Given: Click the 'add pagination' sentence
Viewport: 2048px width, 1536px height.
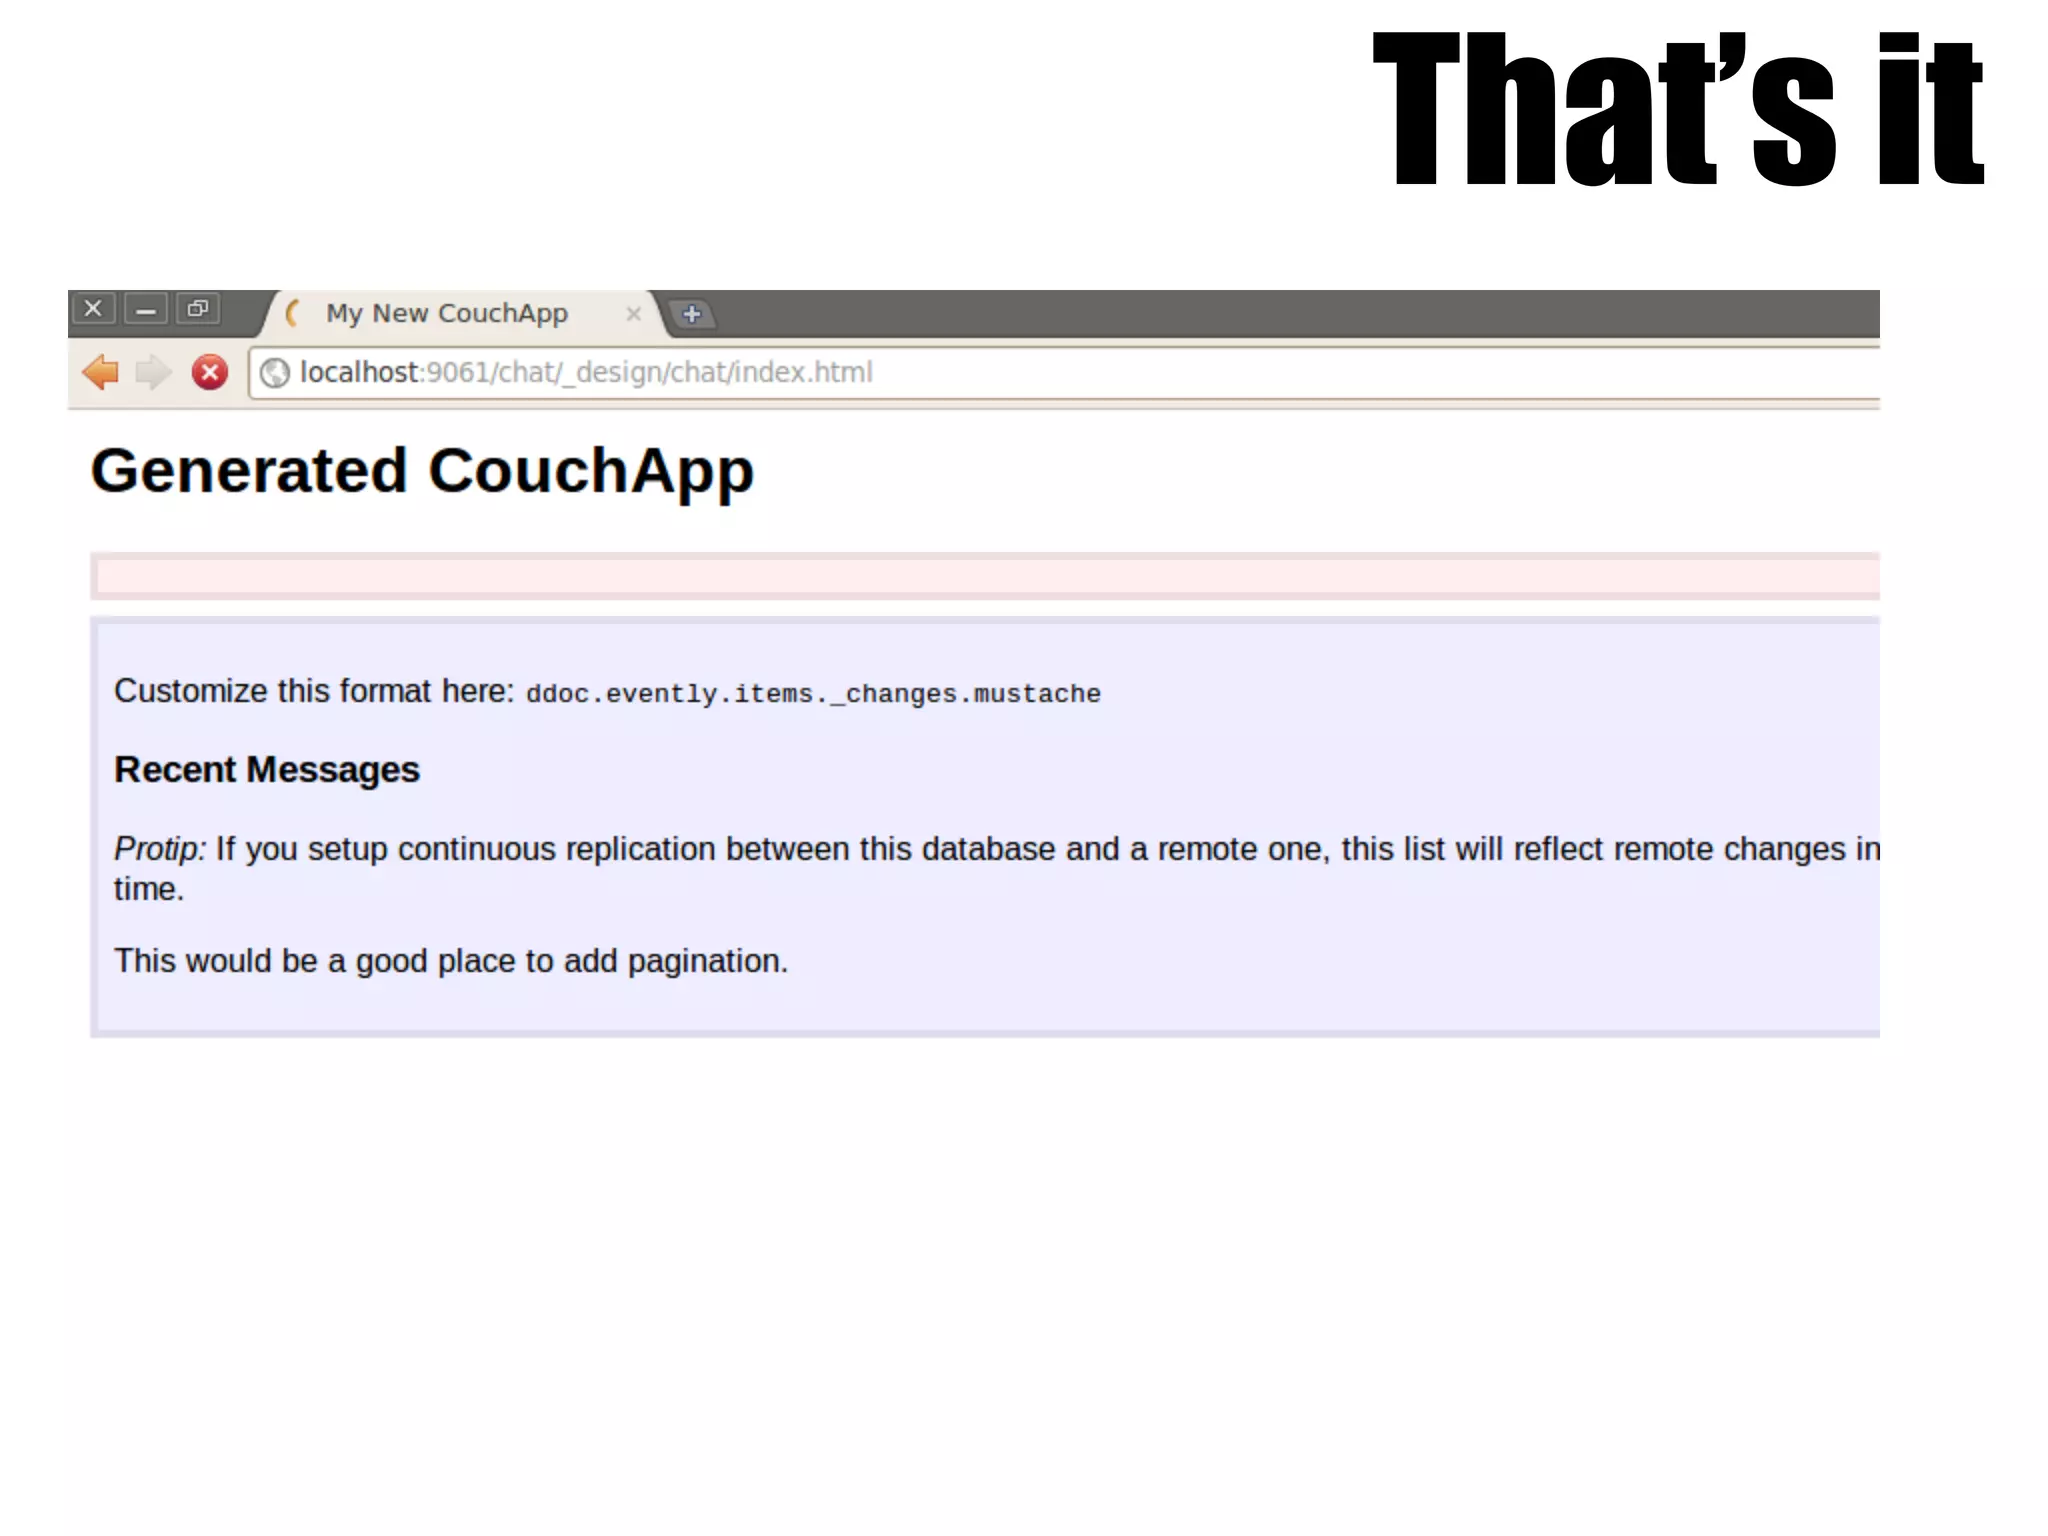Looking at the screenshot, I should click(451, 961).
